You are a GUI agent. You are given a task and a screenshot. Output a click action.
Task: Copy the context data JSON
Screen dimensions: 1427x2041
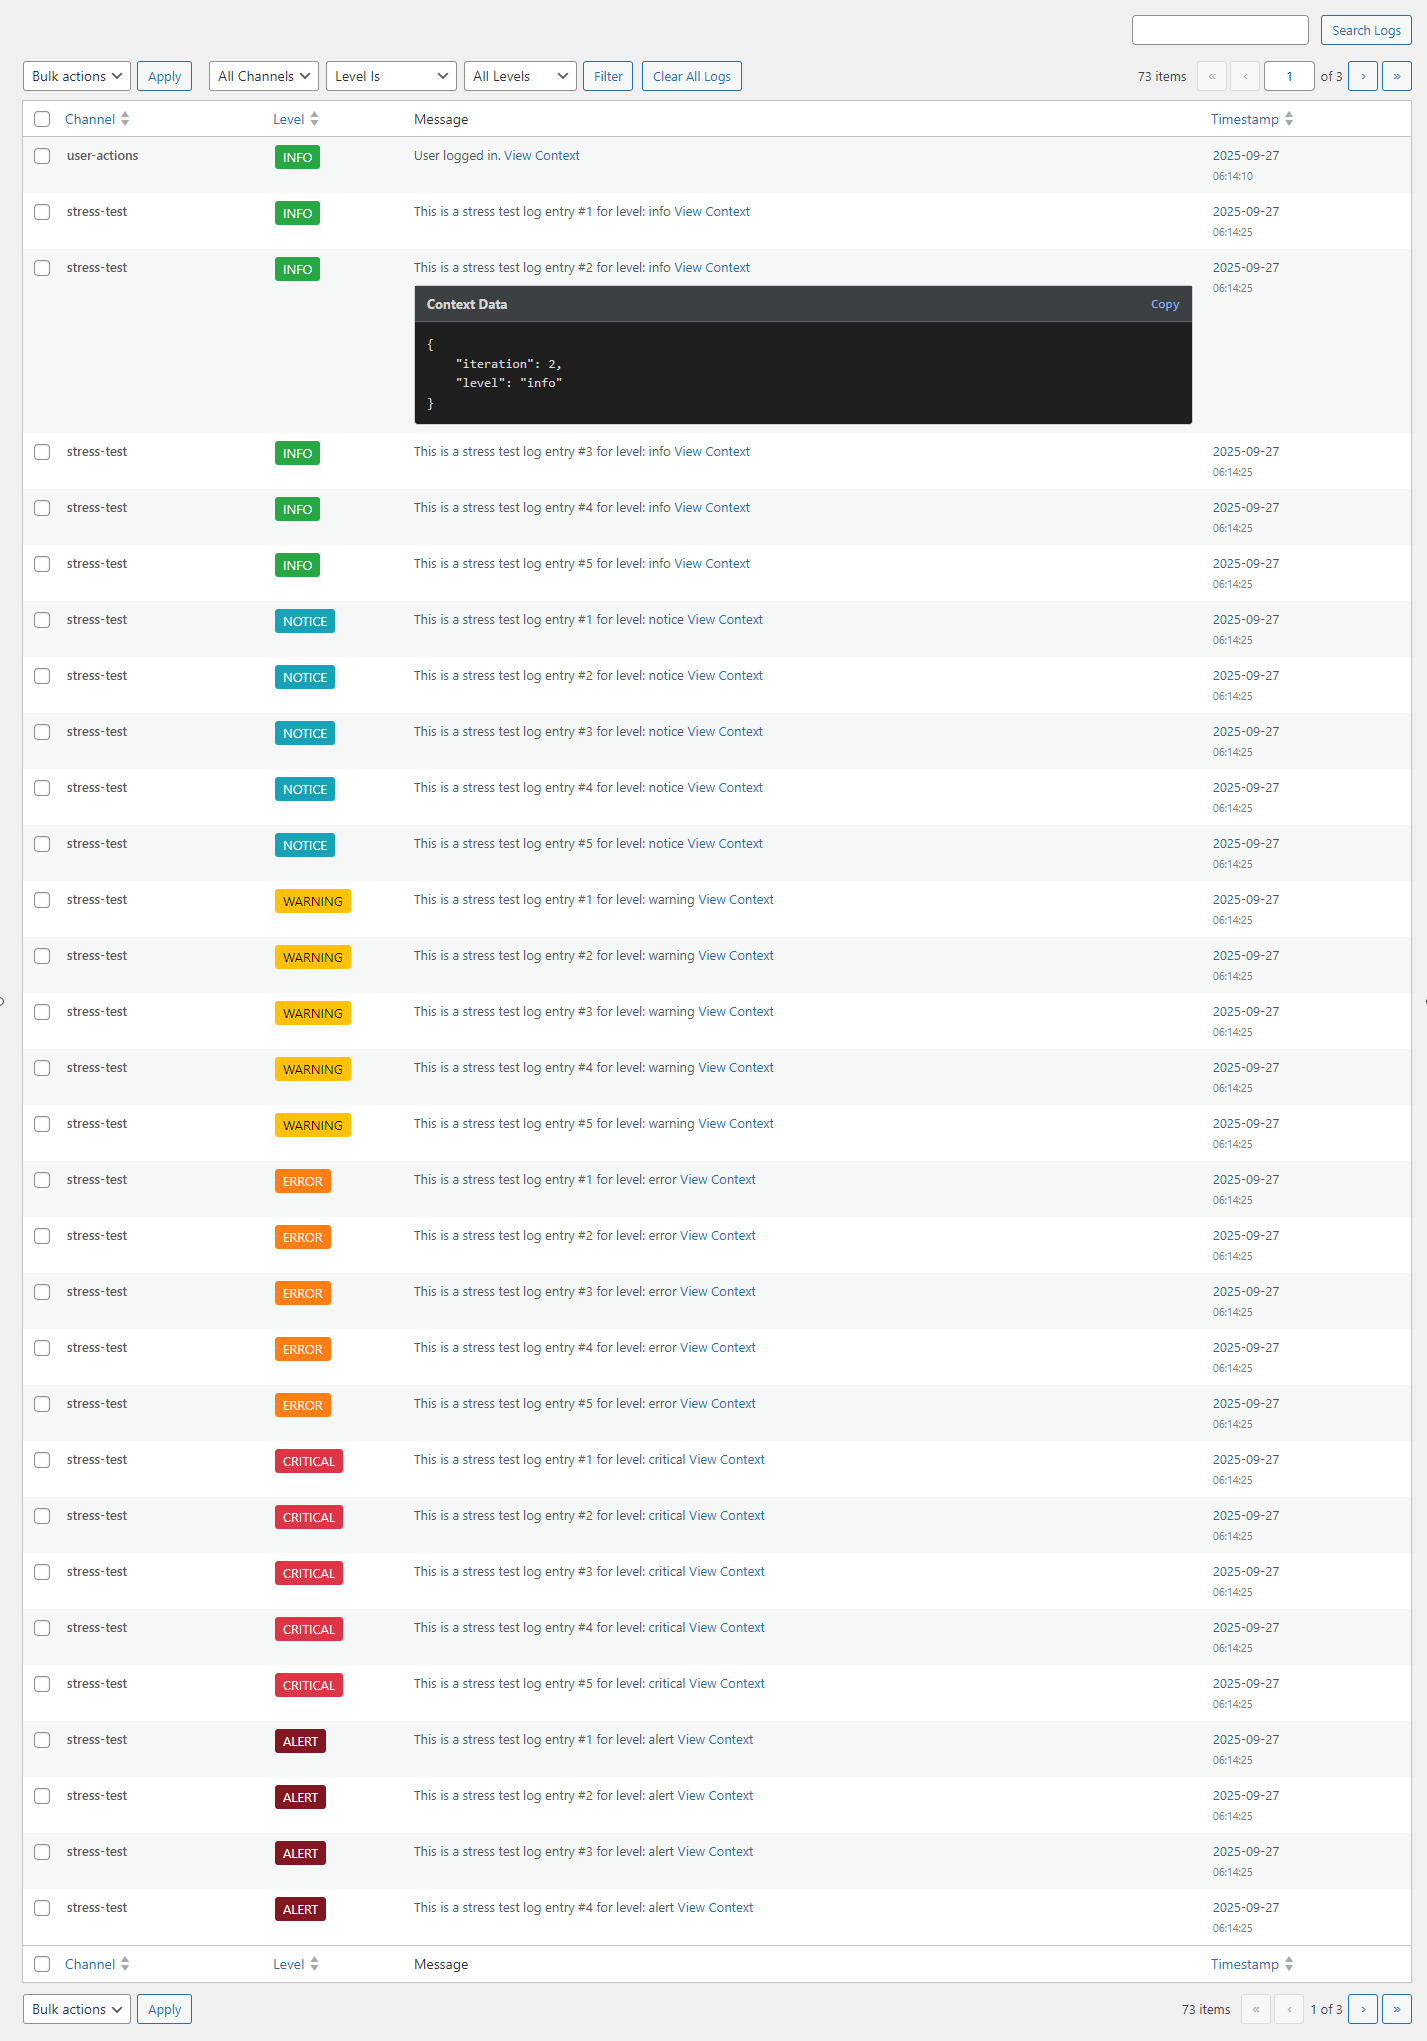1164,305
